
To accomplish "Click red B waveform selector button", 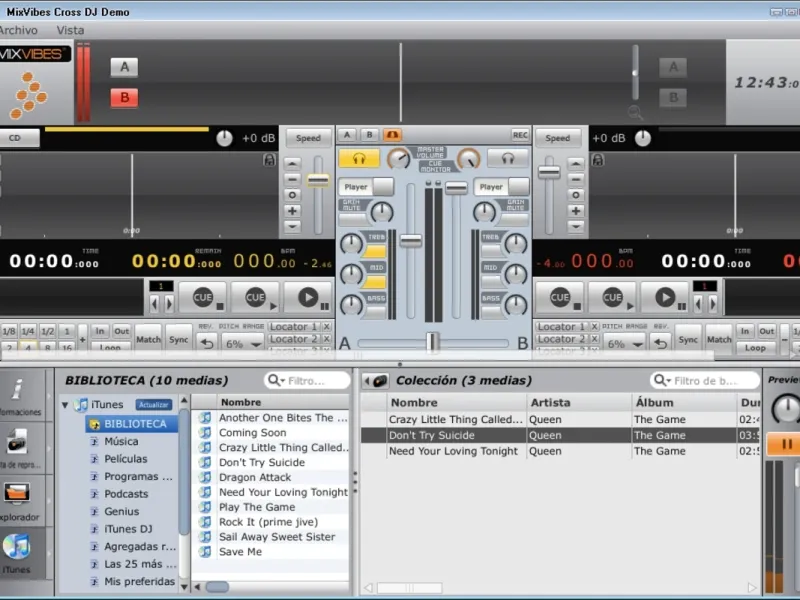I will pos(124,97).
